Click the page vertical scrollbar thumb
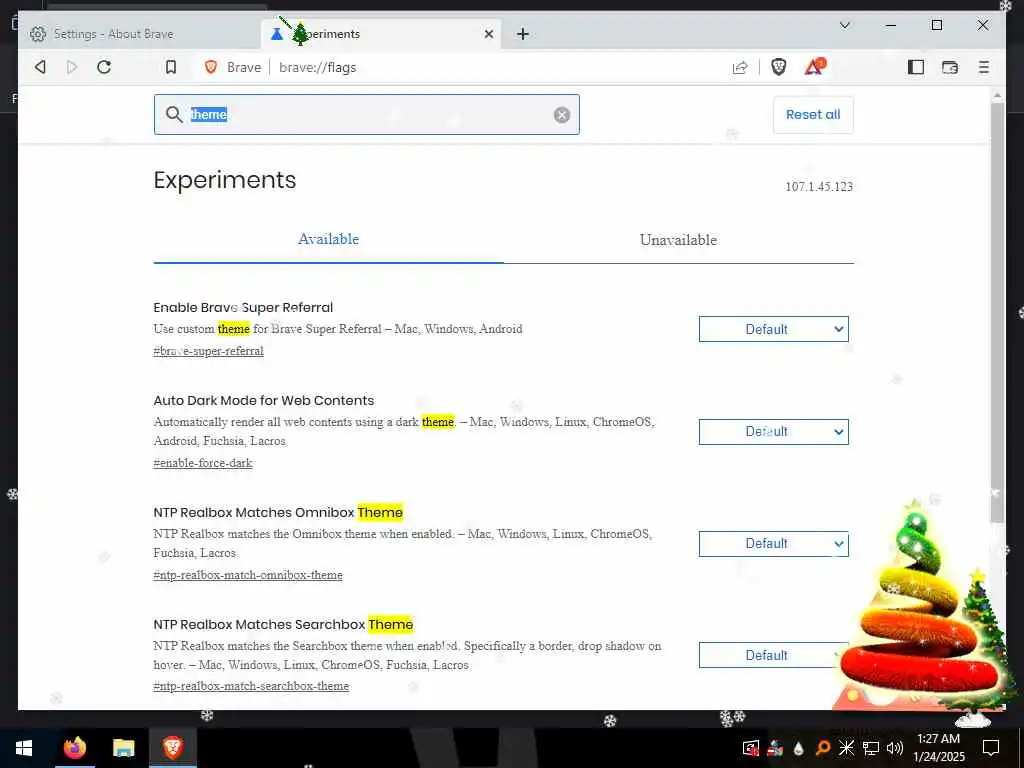The height and width of the screenshot is (768, 1024). tap(997, 312)
